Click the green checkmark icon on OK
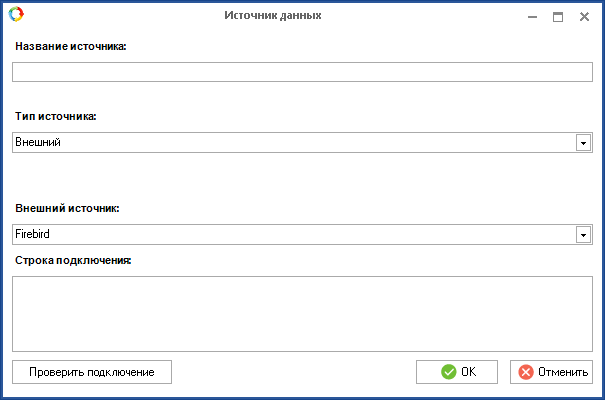Screen dimensions: 605x400 click(449, 372)
